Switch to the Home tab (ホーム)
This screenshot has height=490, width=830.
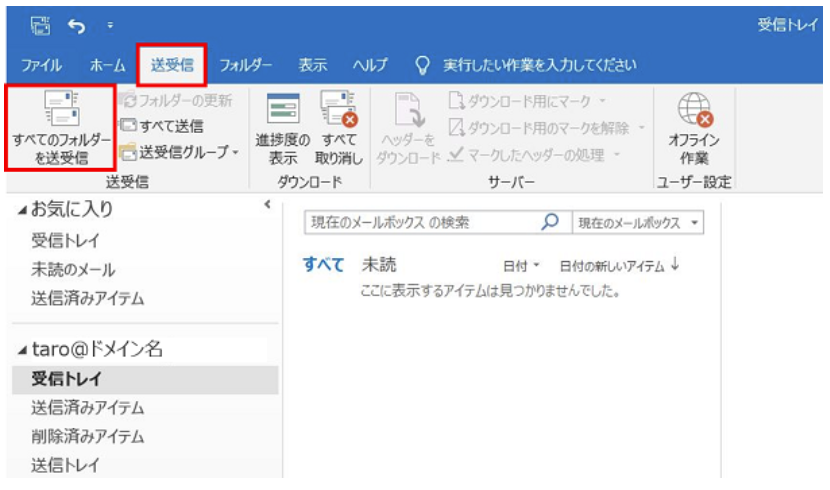(107, 65)
